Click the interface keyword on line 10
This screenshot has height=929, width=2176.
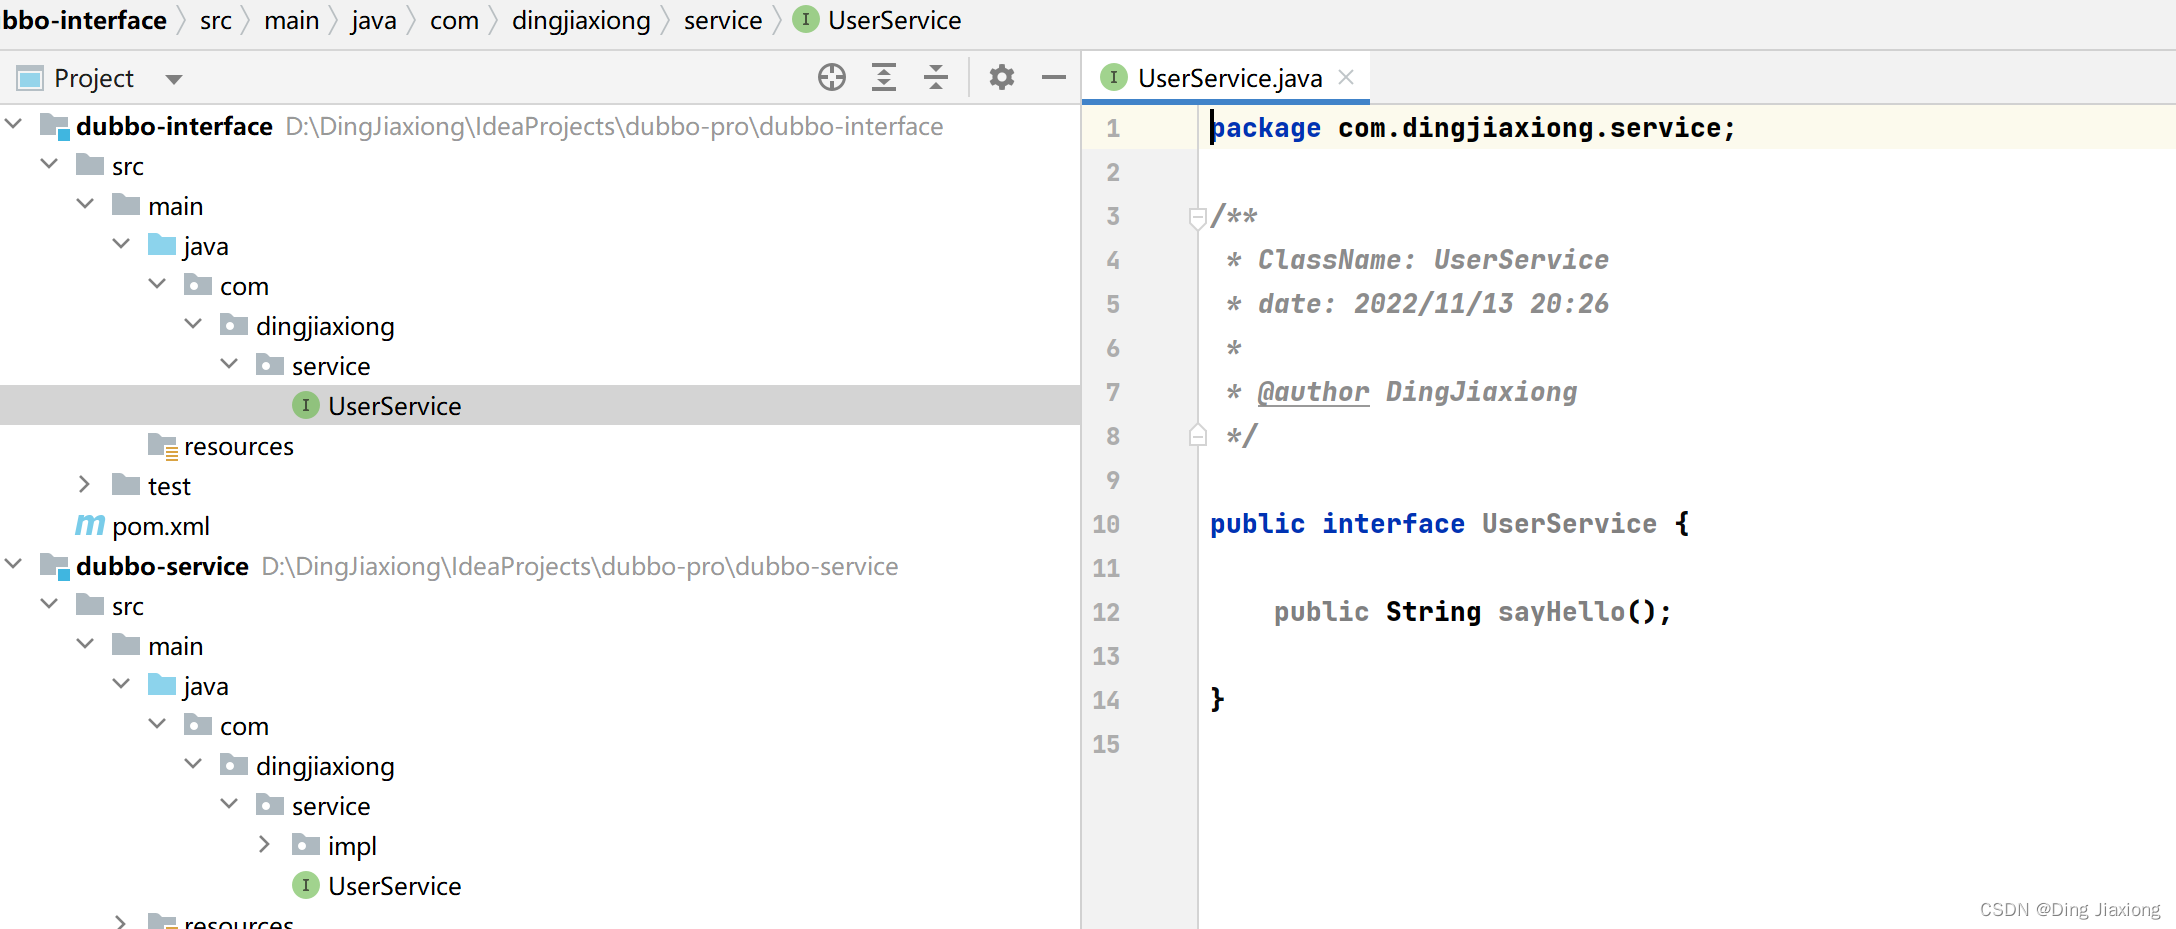point(1393,524)
